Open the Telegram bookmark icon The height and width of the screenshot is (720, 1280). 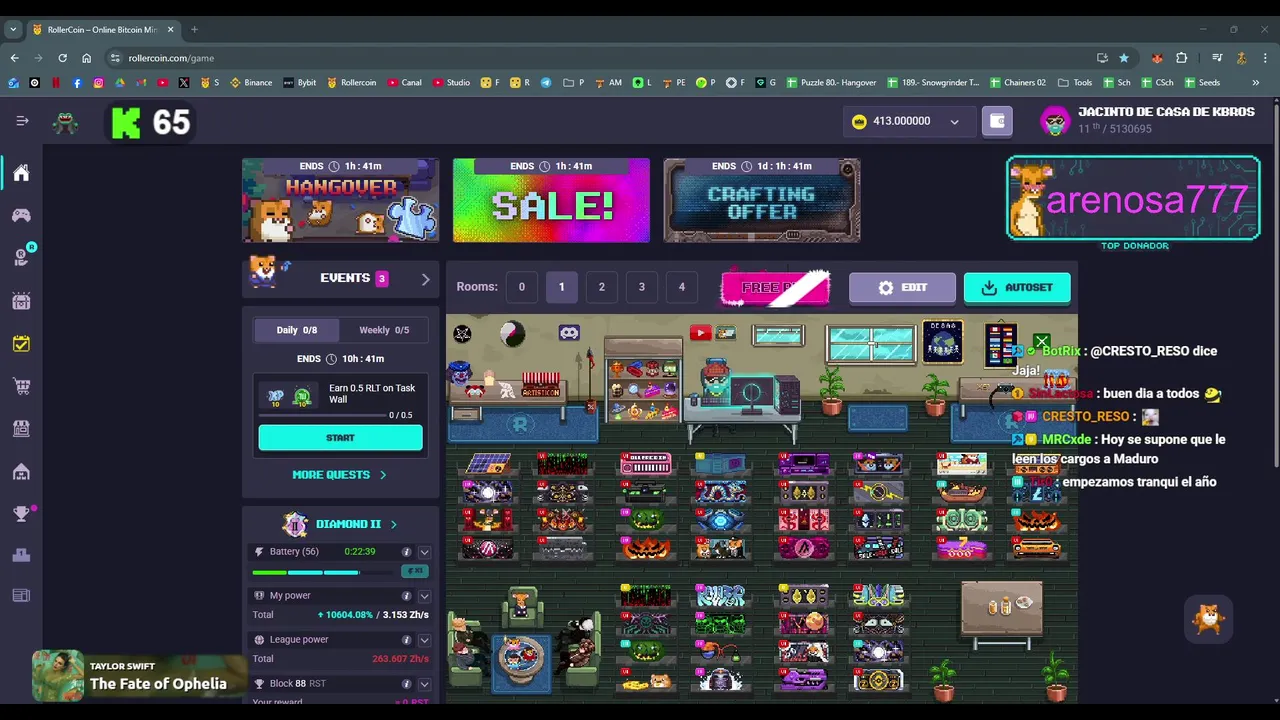[x=546, y=83]
